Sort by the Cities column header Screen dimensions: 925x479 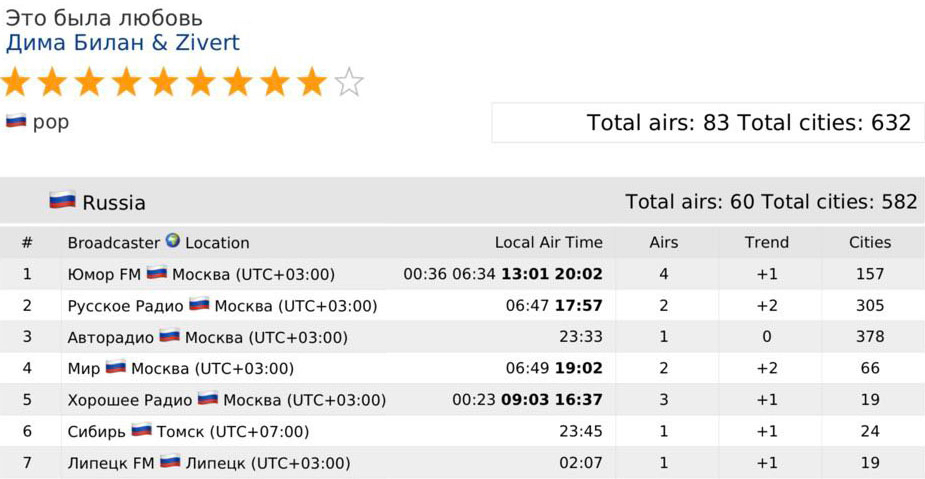[x=870, y=242]
